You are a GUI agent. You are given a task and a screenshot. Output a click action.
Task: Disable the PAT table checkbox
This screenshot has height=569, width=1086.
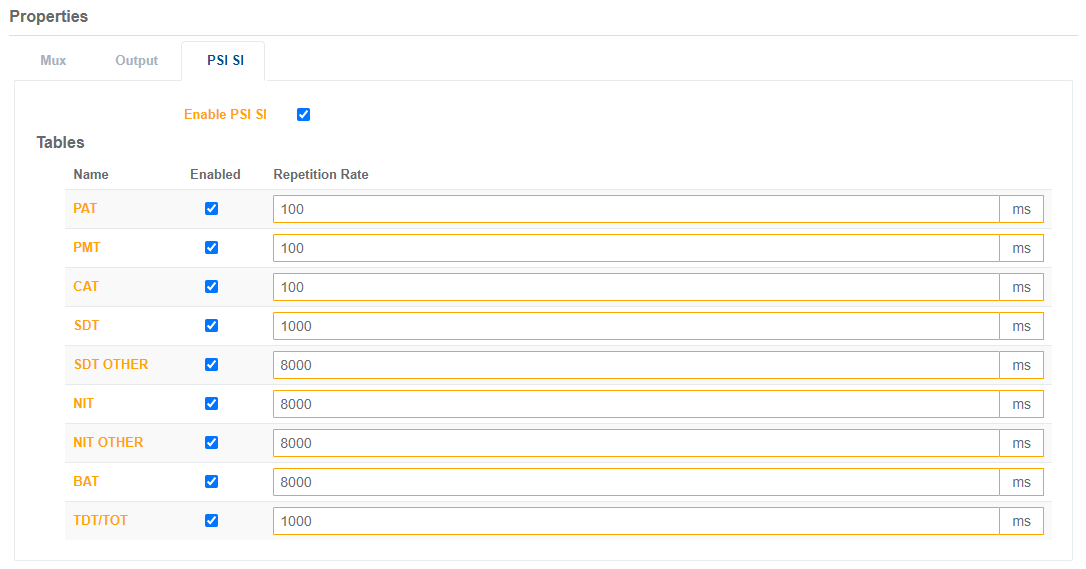211,208
